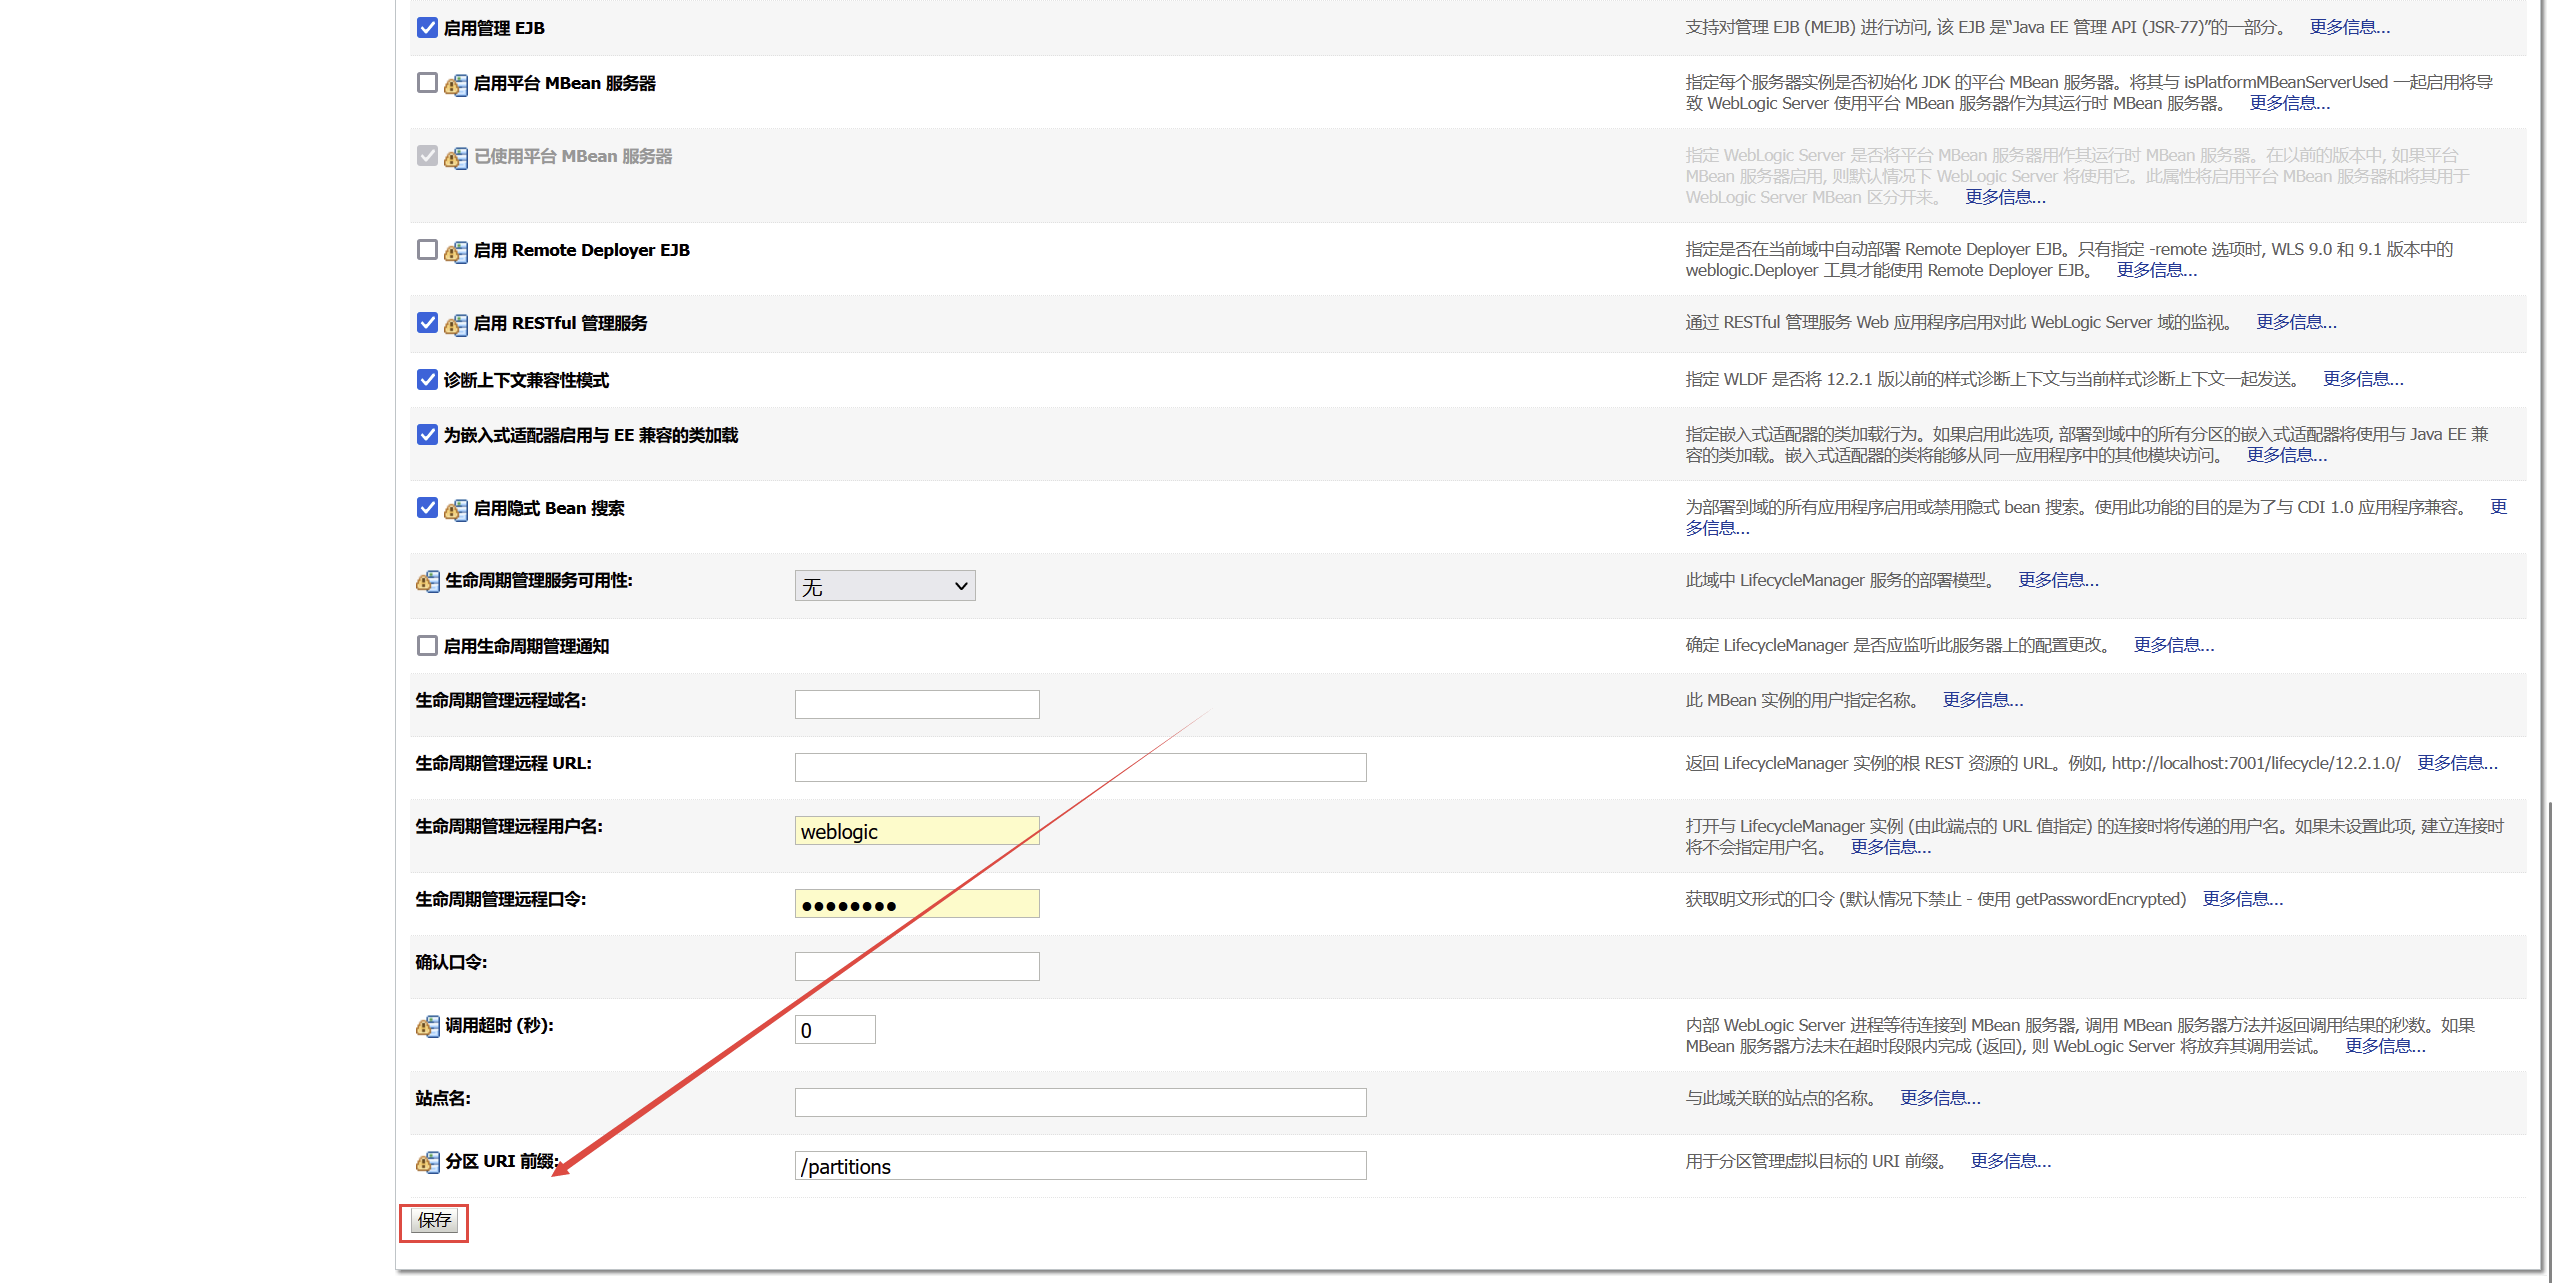
Task: Open 更多信息 link for RESTful 管理服务
Action: [2296, 322]
